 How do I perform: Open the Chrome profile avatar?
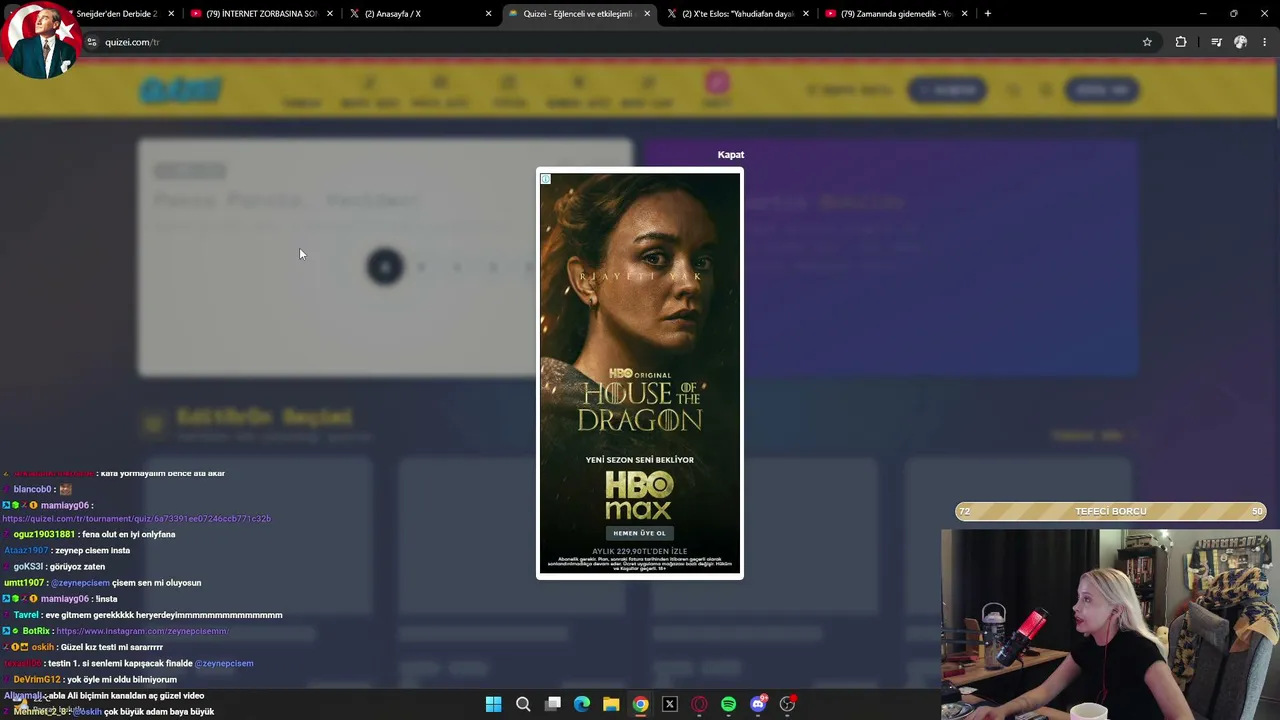[1241, 42]
